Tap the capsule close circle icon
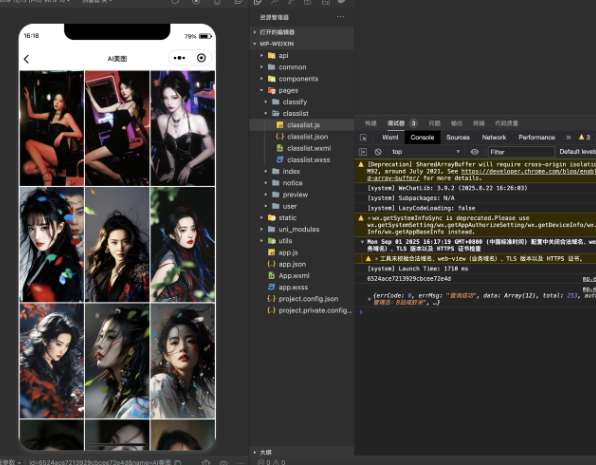 click(201, 58)
